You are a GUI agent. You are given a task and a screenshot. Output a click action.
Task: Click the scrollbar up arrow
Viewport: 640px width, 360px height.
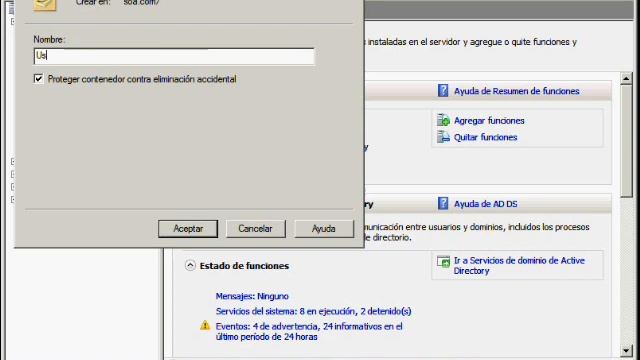(626, 78)
